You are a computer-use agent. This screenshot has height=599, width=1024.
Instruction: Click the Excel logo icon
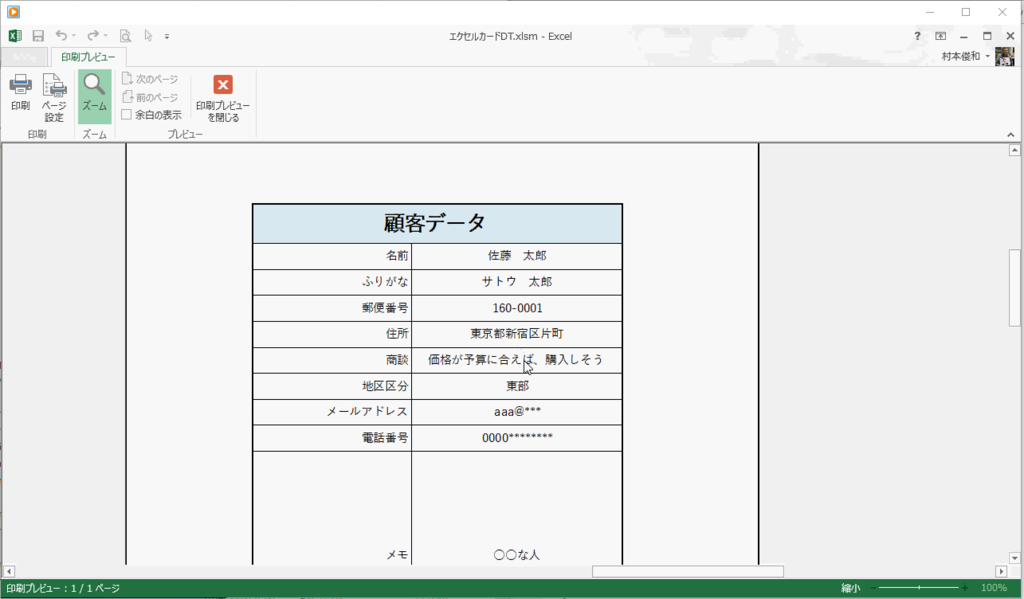click(14, 36)
